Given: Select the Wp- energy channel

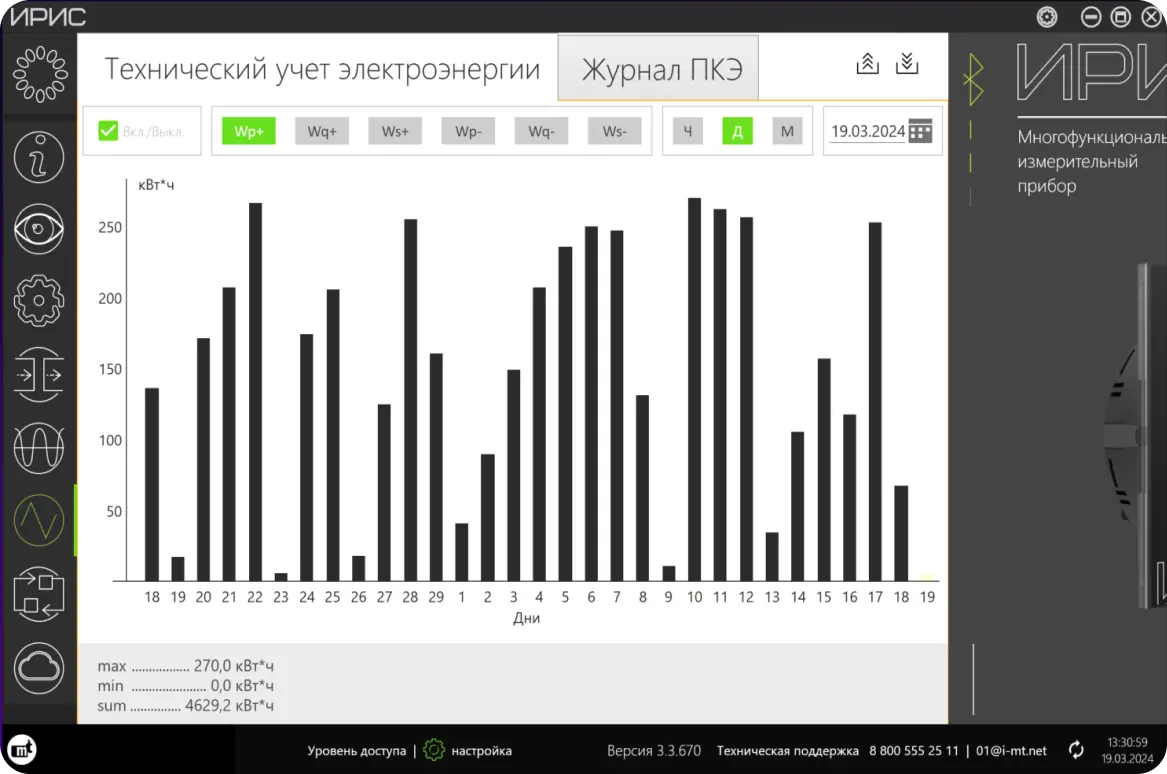Looking at the screenshot, I should tap(468, 131).
